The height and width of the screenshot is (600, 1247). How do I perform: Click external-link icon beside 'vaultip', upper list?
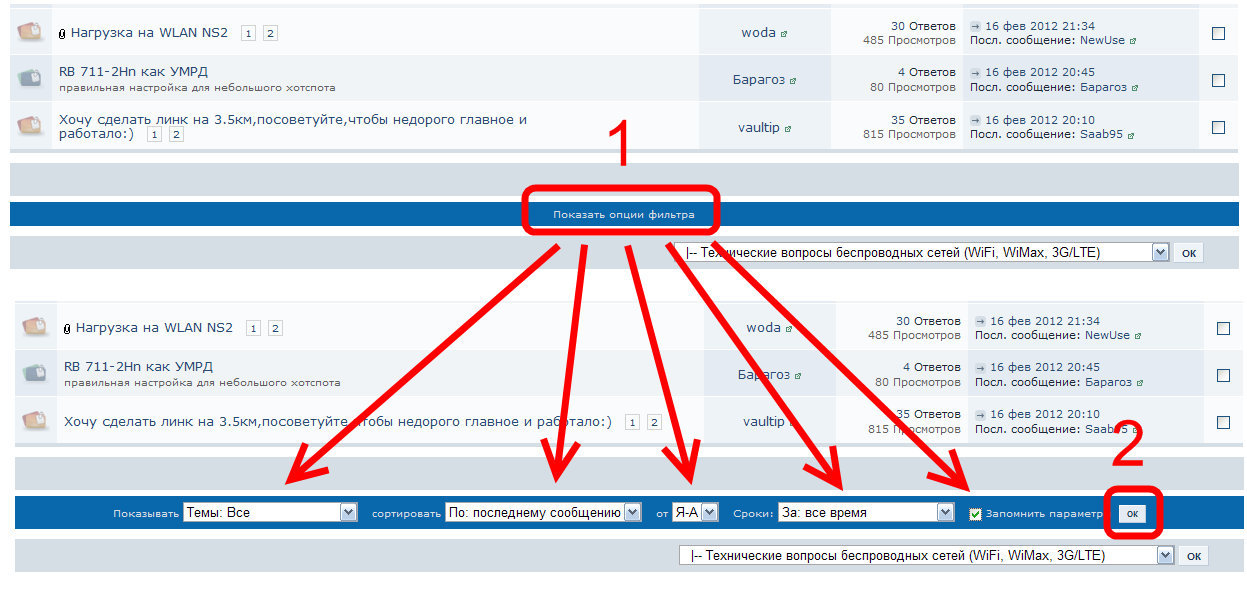click(788, 129)
